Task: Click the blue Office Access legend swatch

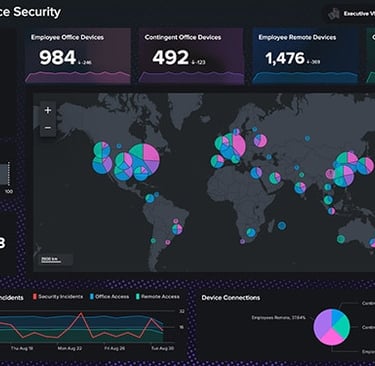Action: click(x=92, y=296)
